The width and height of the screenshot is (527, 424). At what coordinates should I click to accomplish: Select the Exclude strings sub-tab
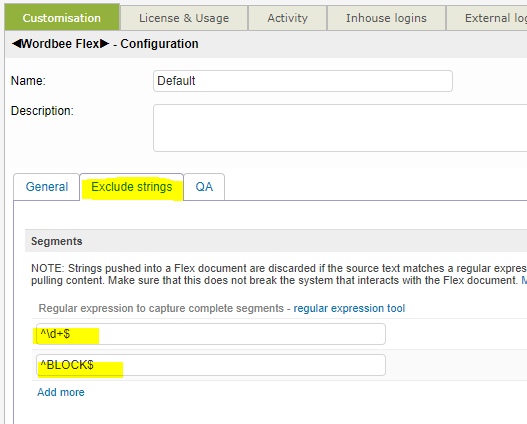(x=132, y=187)
